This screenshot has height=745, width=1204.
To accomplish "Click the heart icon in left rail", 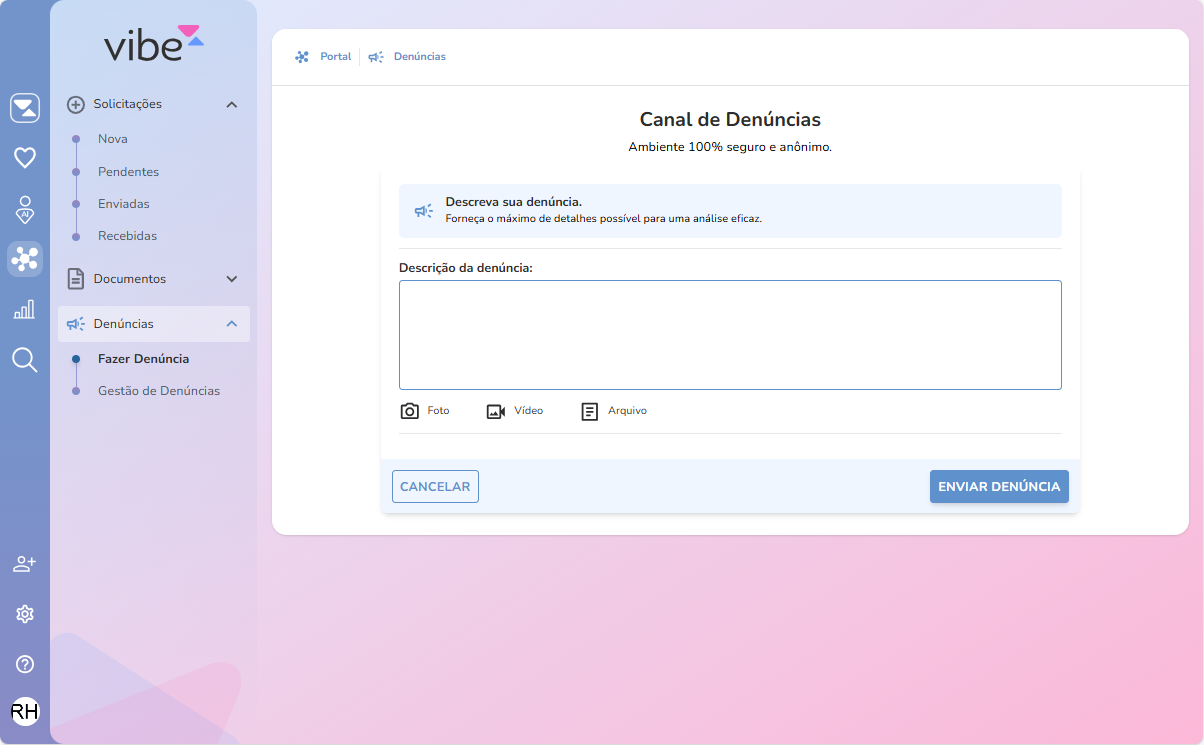I will pyautogui.click(x=25, y=157).
